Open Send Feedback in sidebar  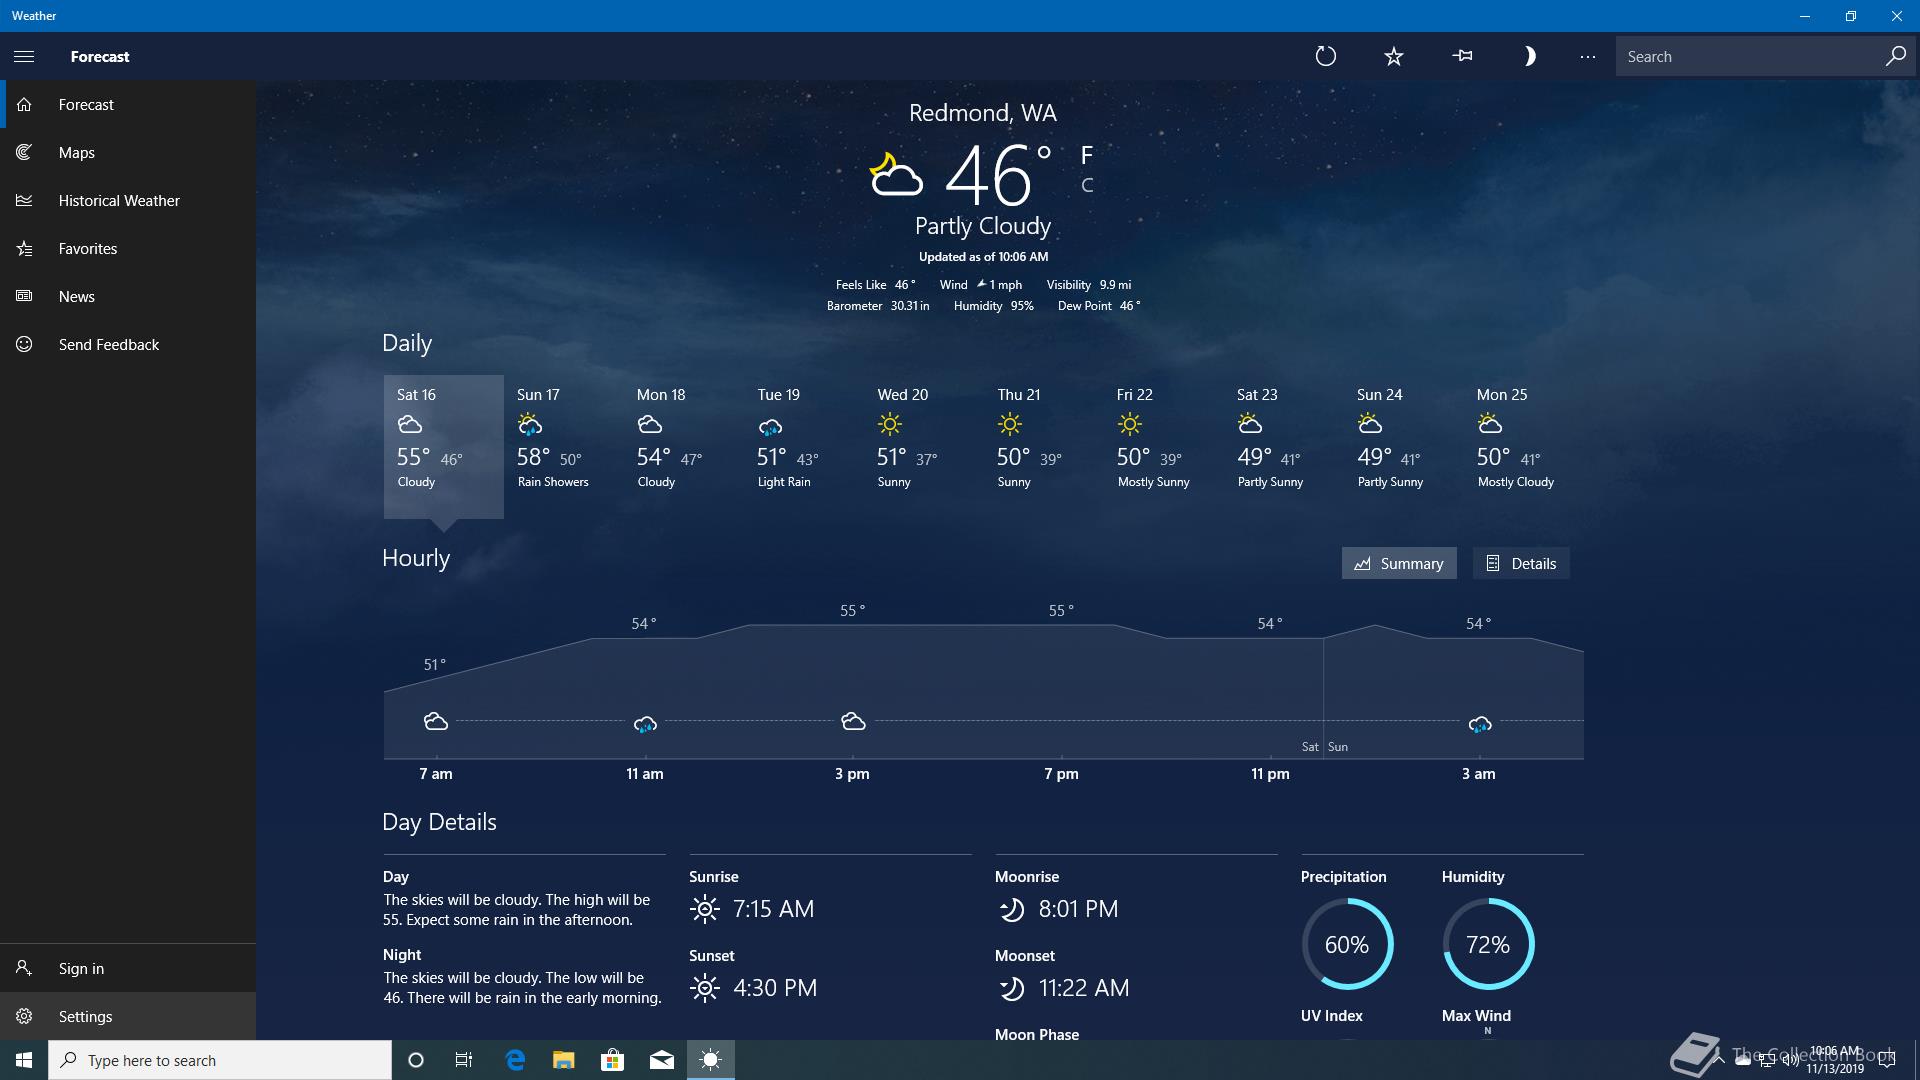(128, 344)
